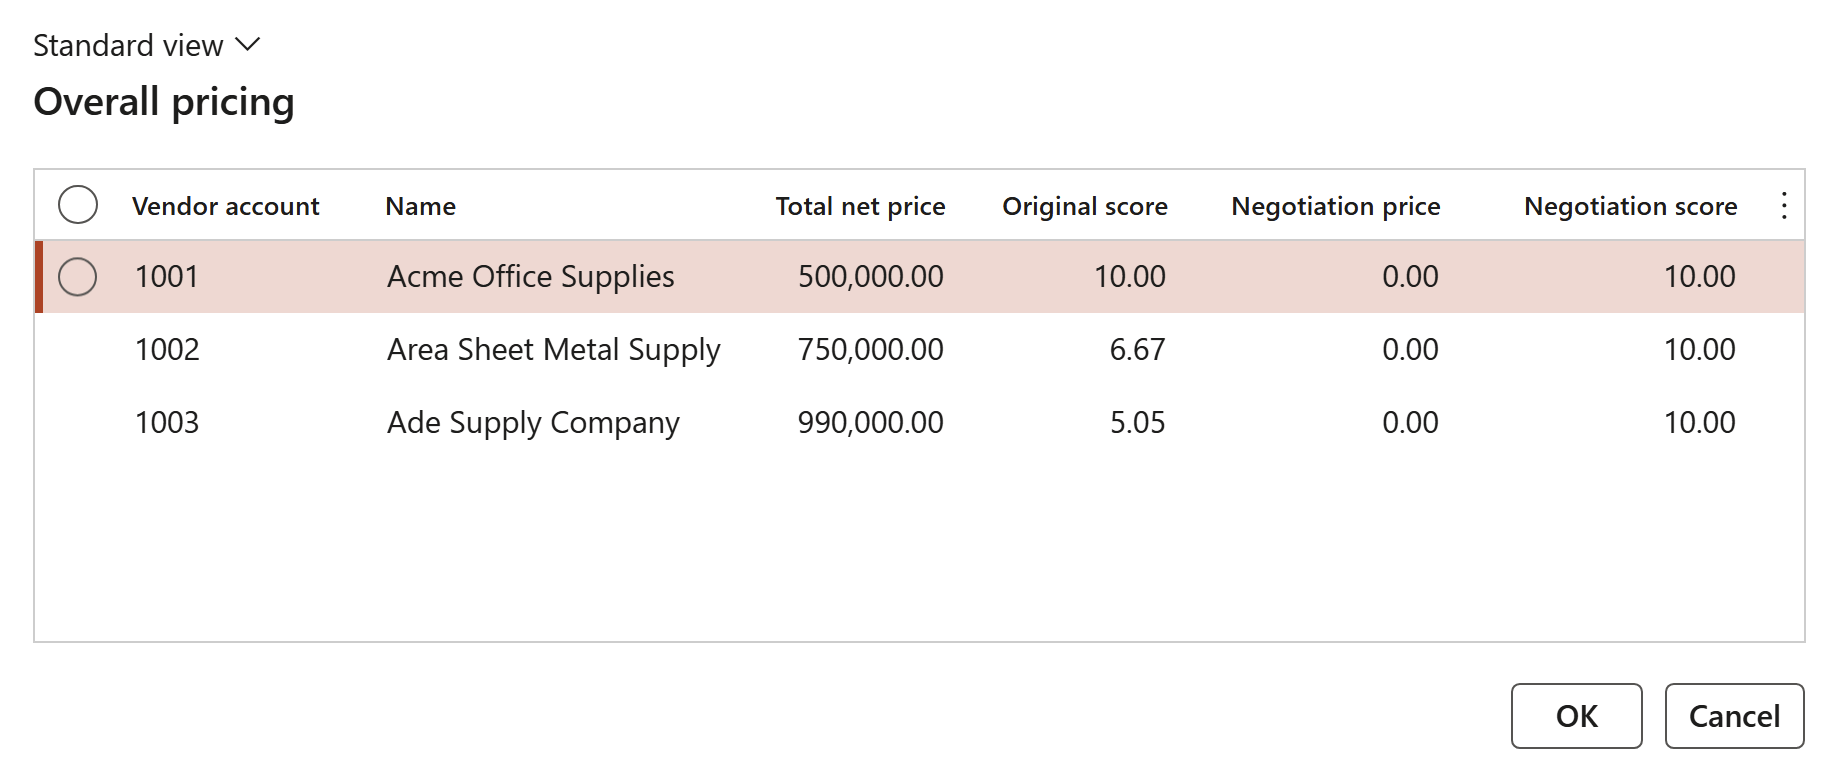This screenshot has width=1832, height=776.
Task: Open the grid options three-dot menu
Action: click(x=1784, y=206)
